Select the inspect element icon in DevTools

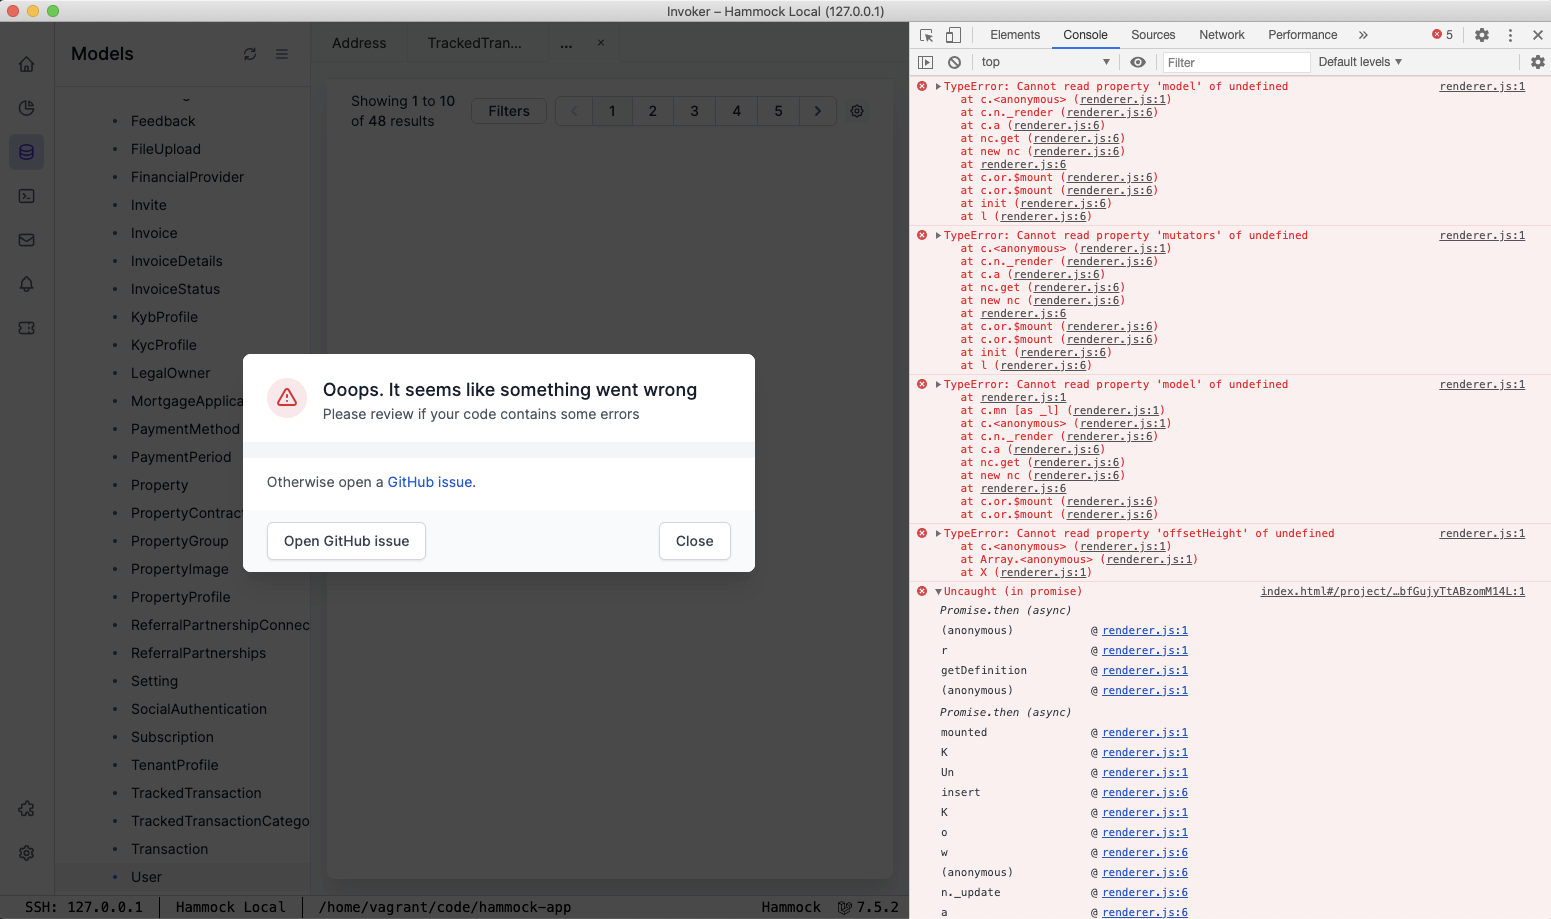pos(925,35)
